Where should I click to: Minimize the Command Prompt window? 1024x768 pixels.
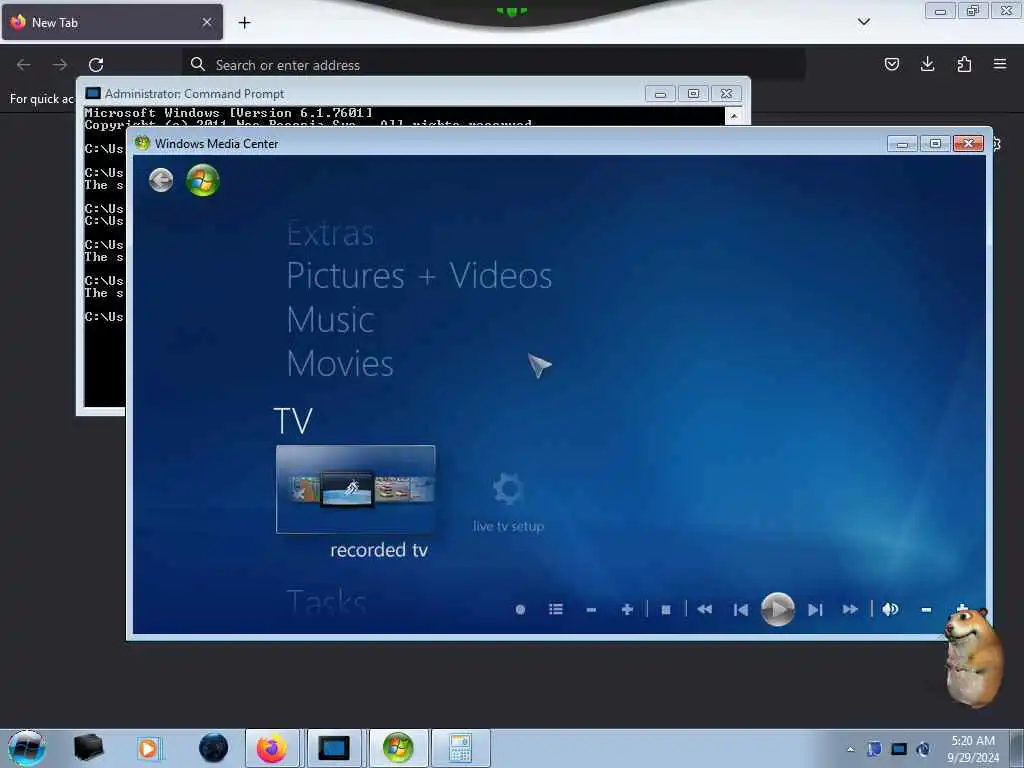click(660, 93)
